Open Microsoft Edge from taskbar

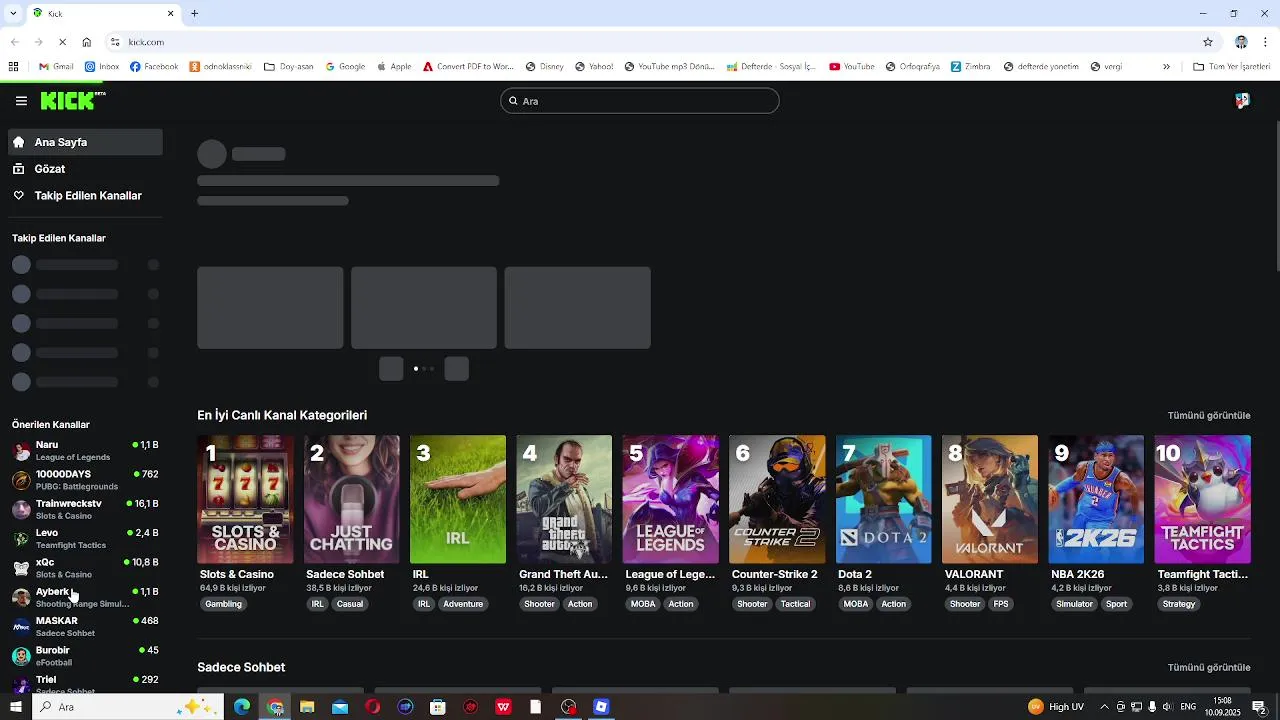click(242, 707)
